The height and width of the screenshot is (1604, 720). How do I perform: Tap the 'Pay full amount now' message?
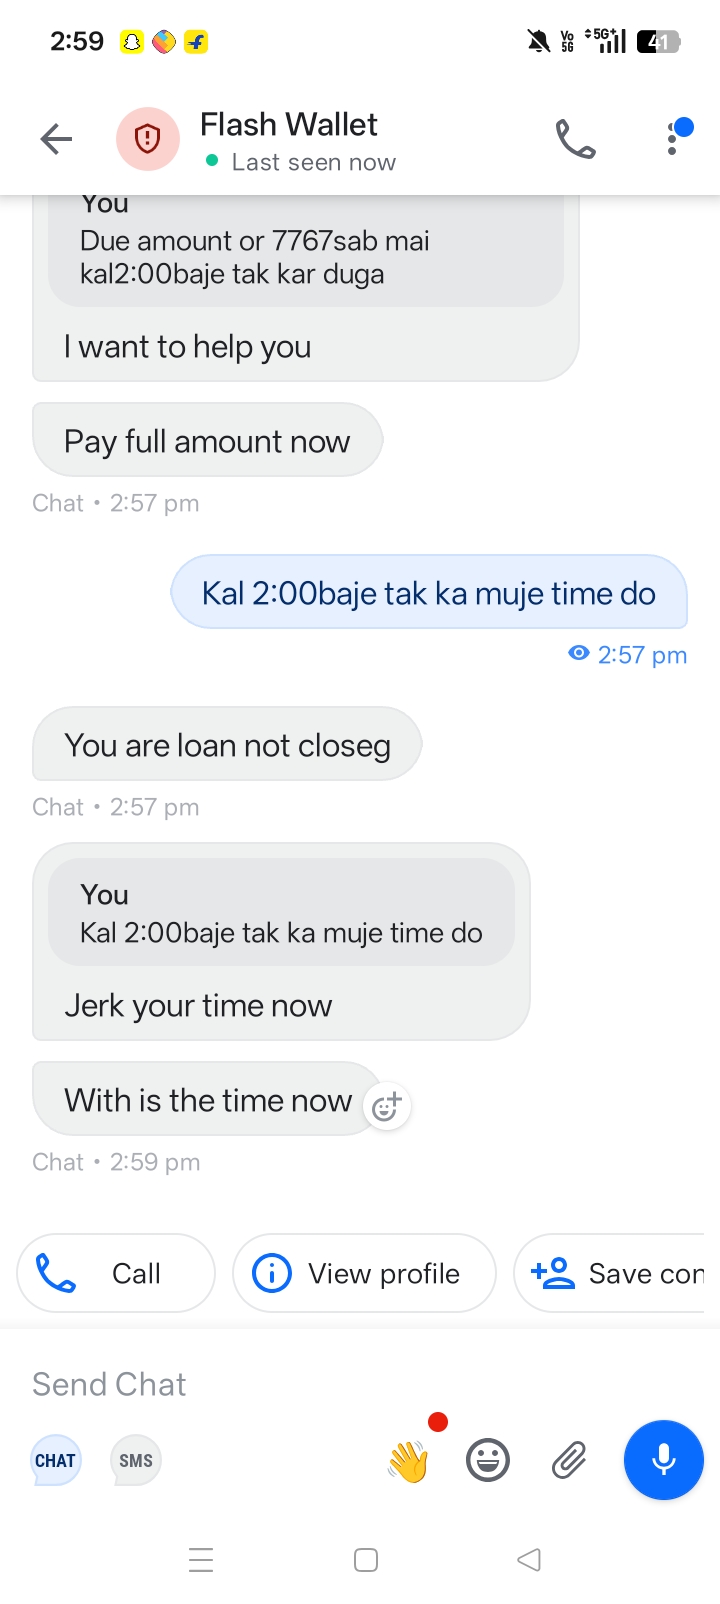207,440
